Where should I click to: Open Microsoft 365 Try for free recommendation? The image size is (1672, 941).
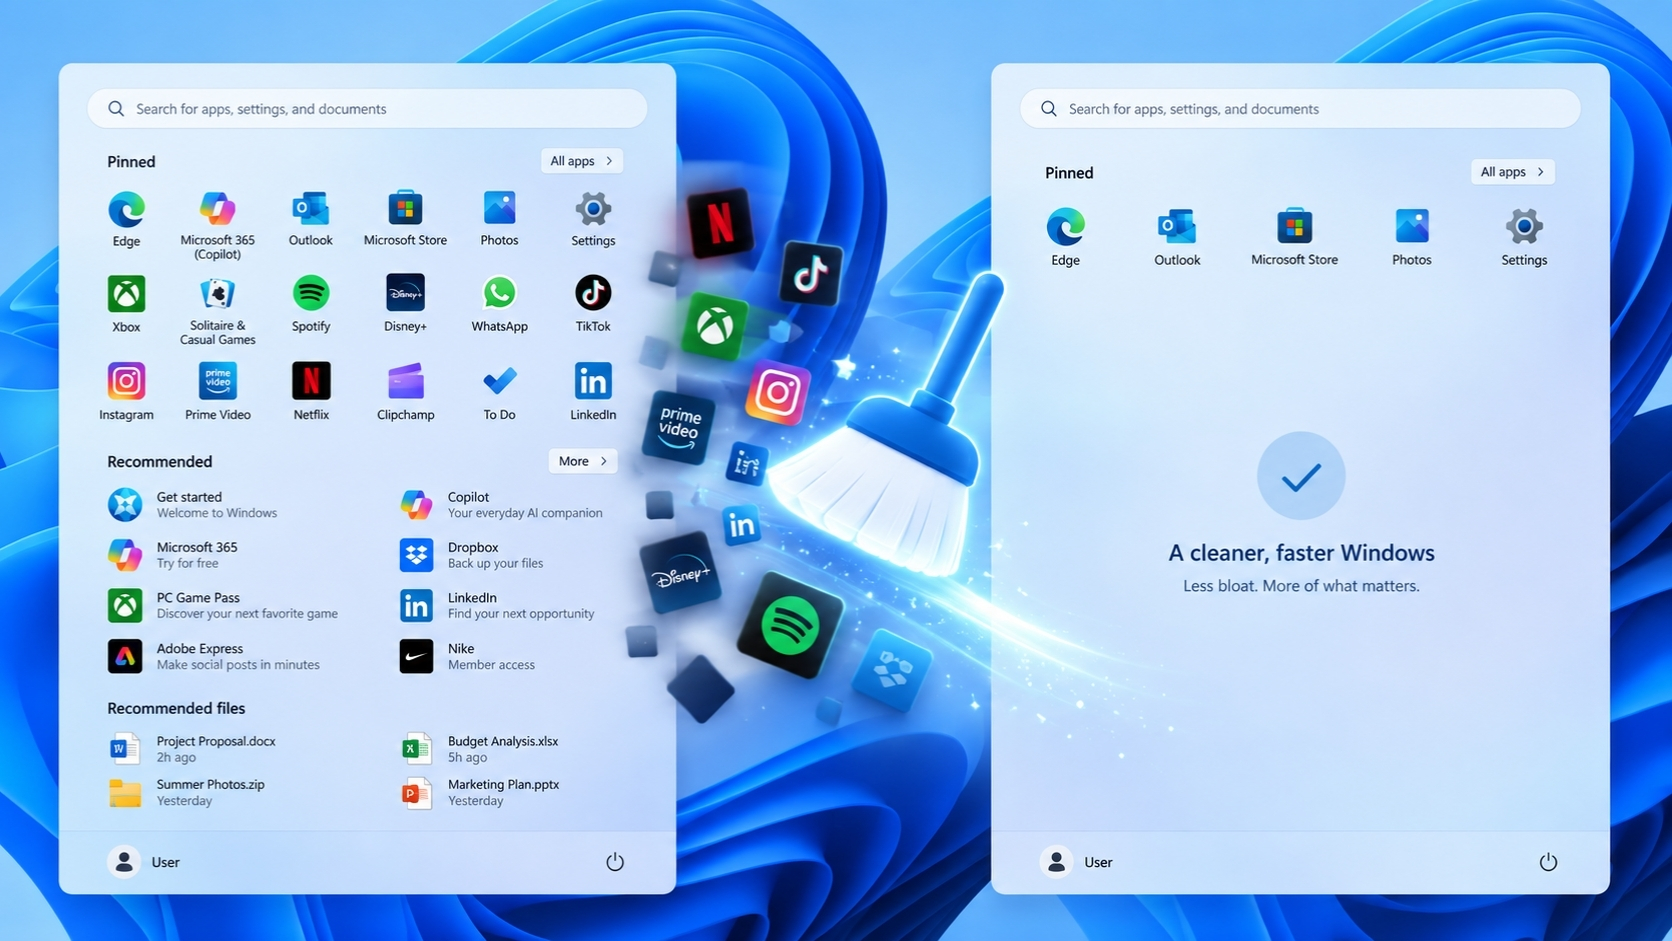(x=175, y=555)
